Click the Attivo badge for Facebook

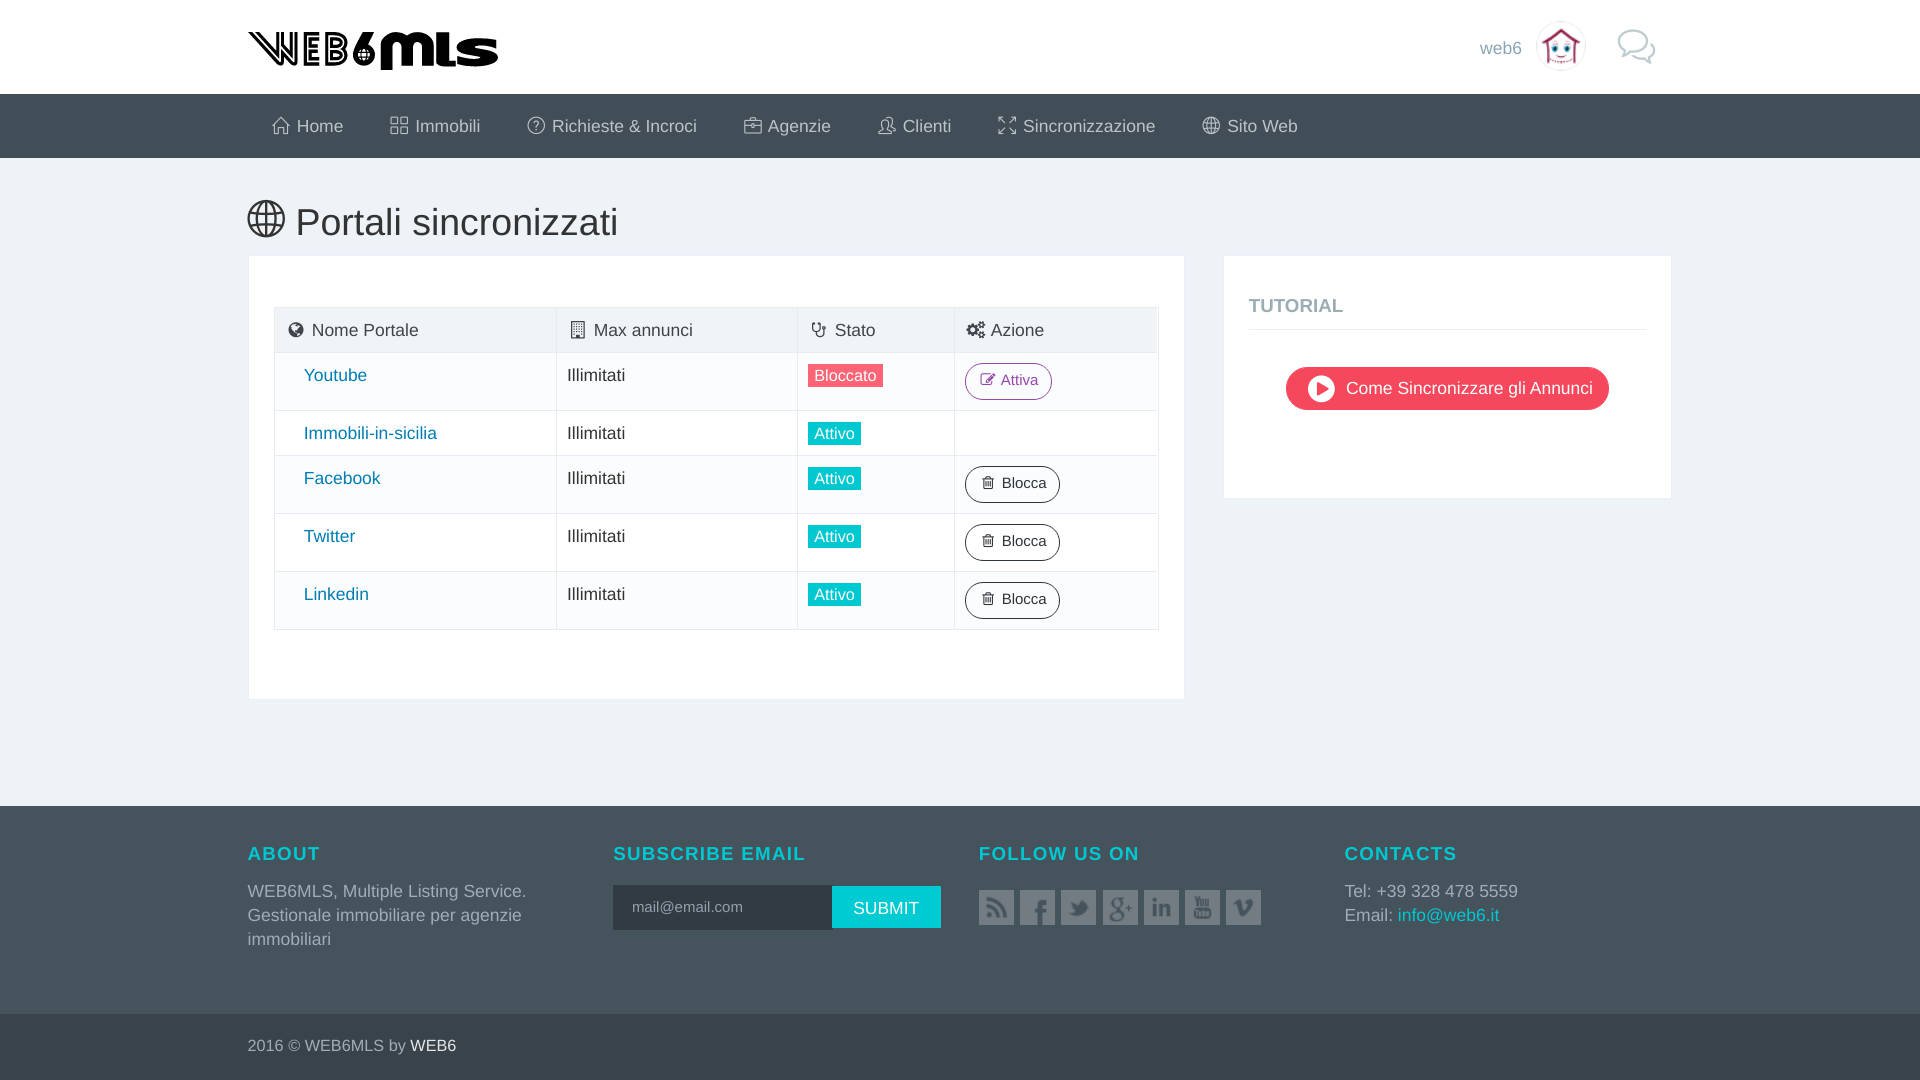[834, 478]
